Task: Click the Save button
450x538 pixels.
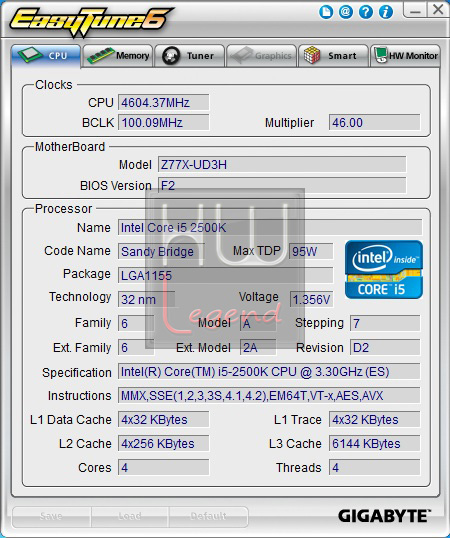Action: point(51,516)
